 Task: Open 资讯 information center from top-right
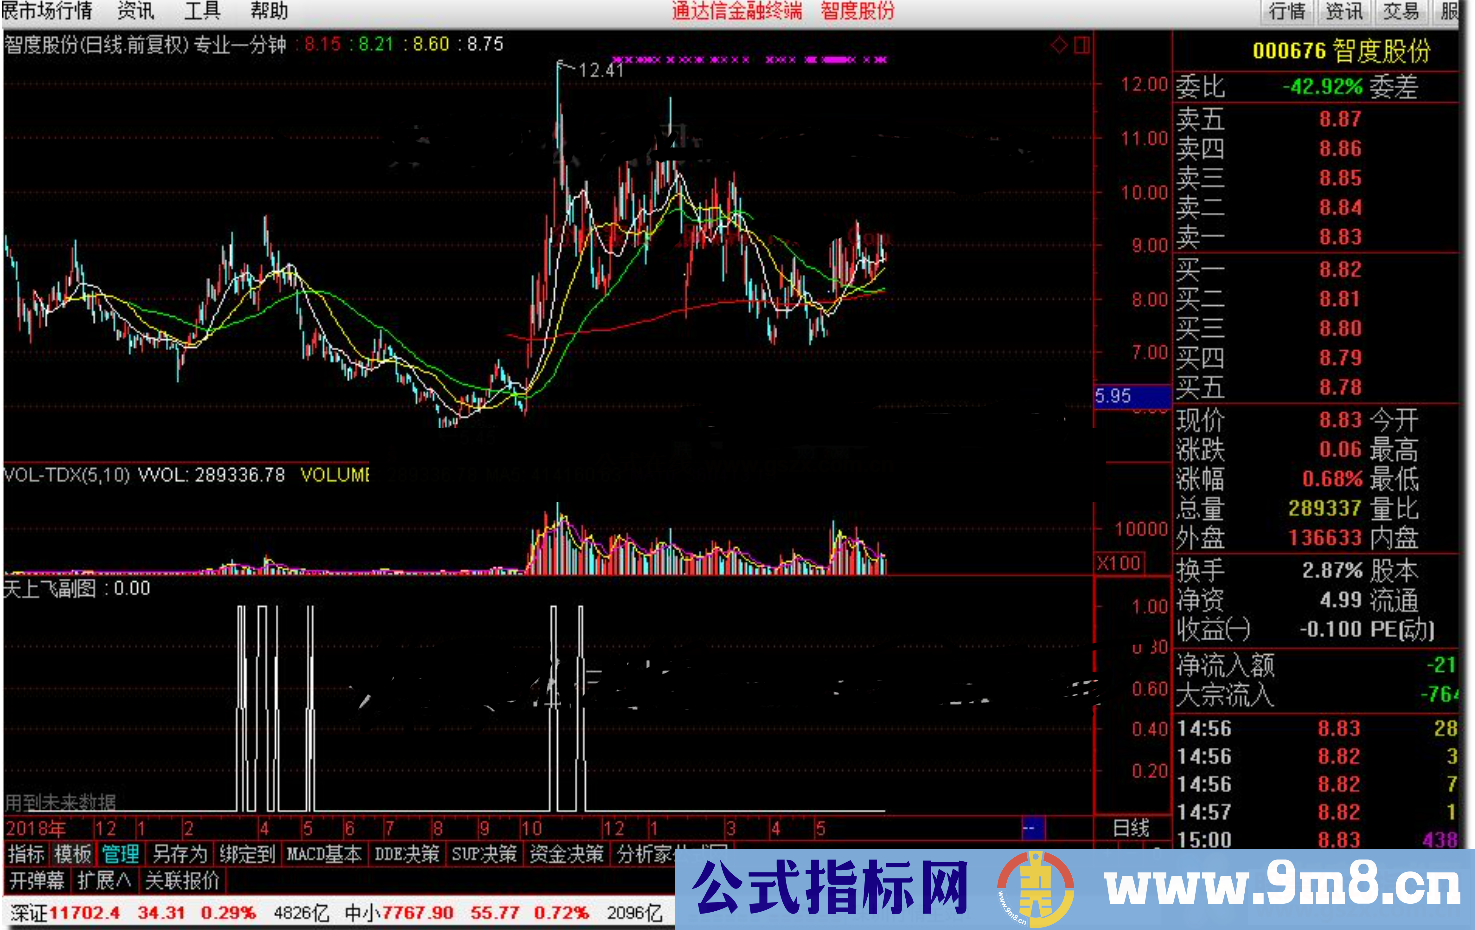click(1342, 12)
